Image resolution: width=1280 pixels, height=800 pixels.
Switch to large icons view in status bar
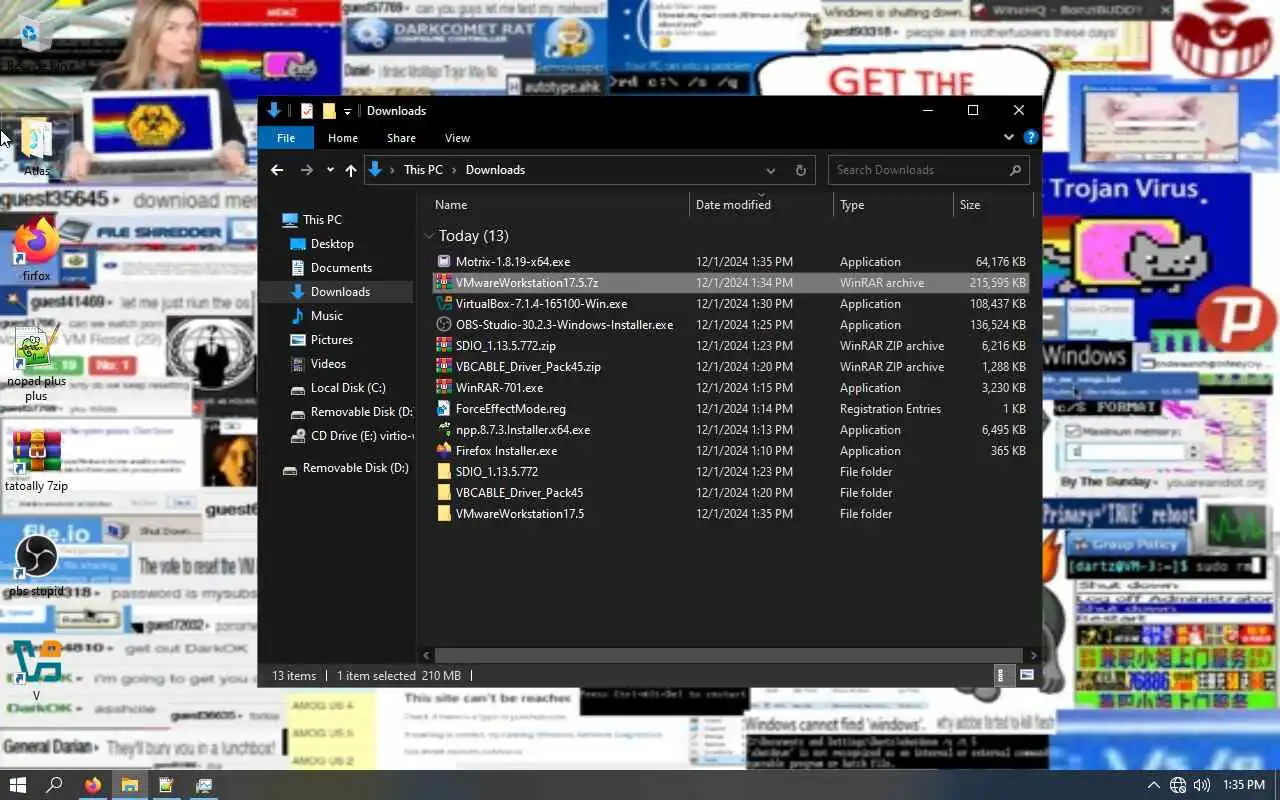point(1027,676)
